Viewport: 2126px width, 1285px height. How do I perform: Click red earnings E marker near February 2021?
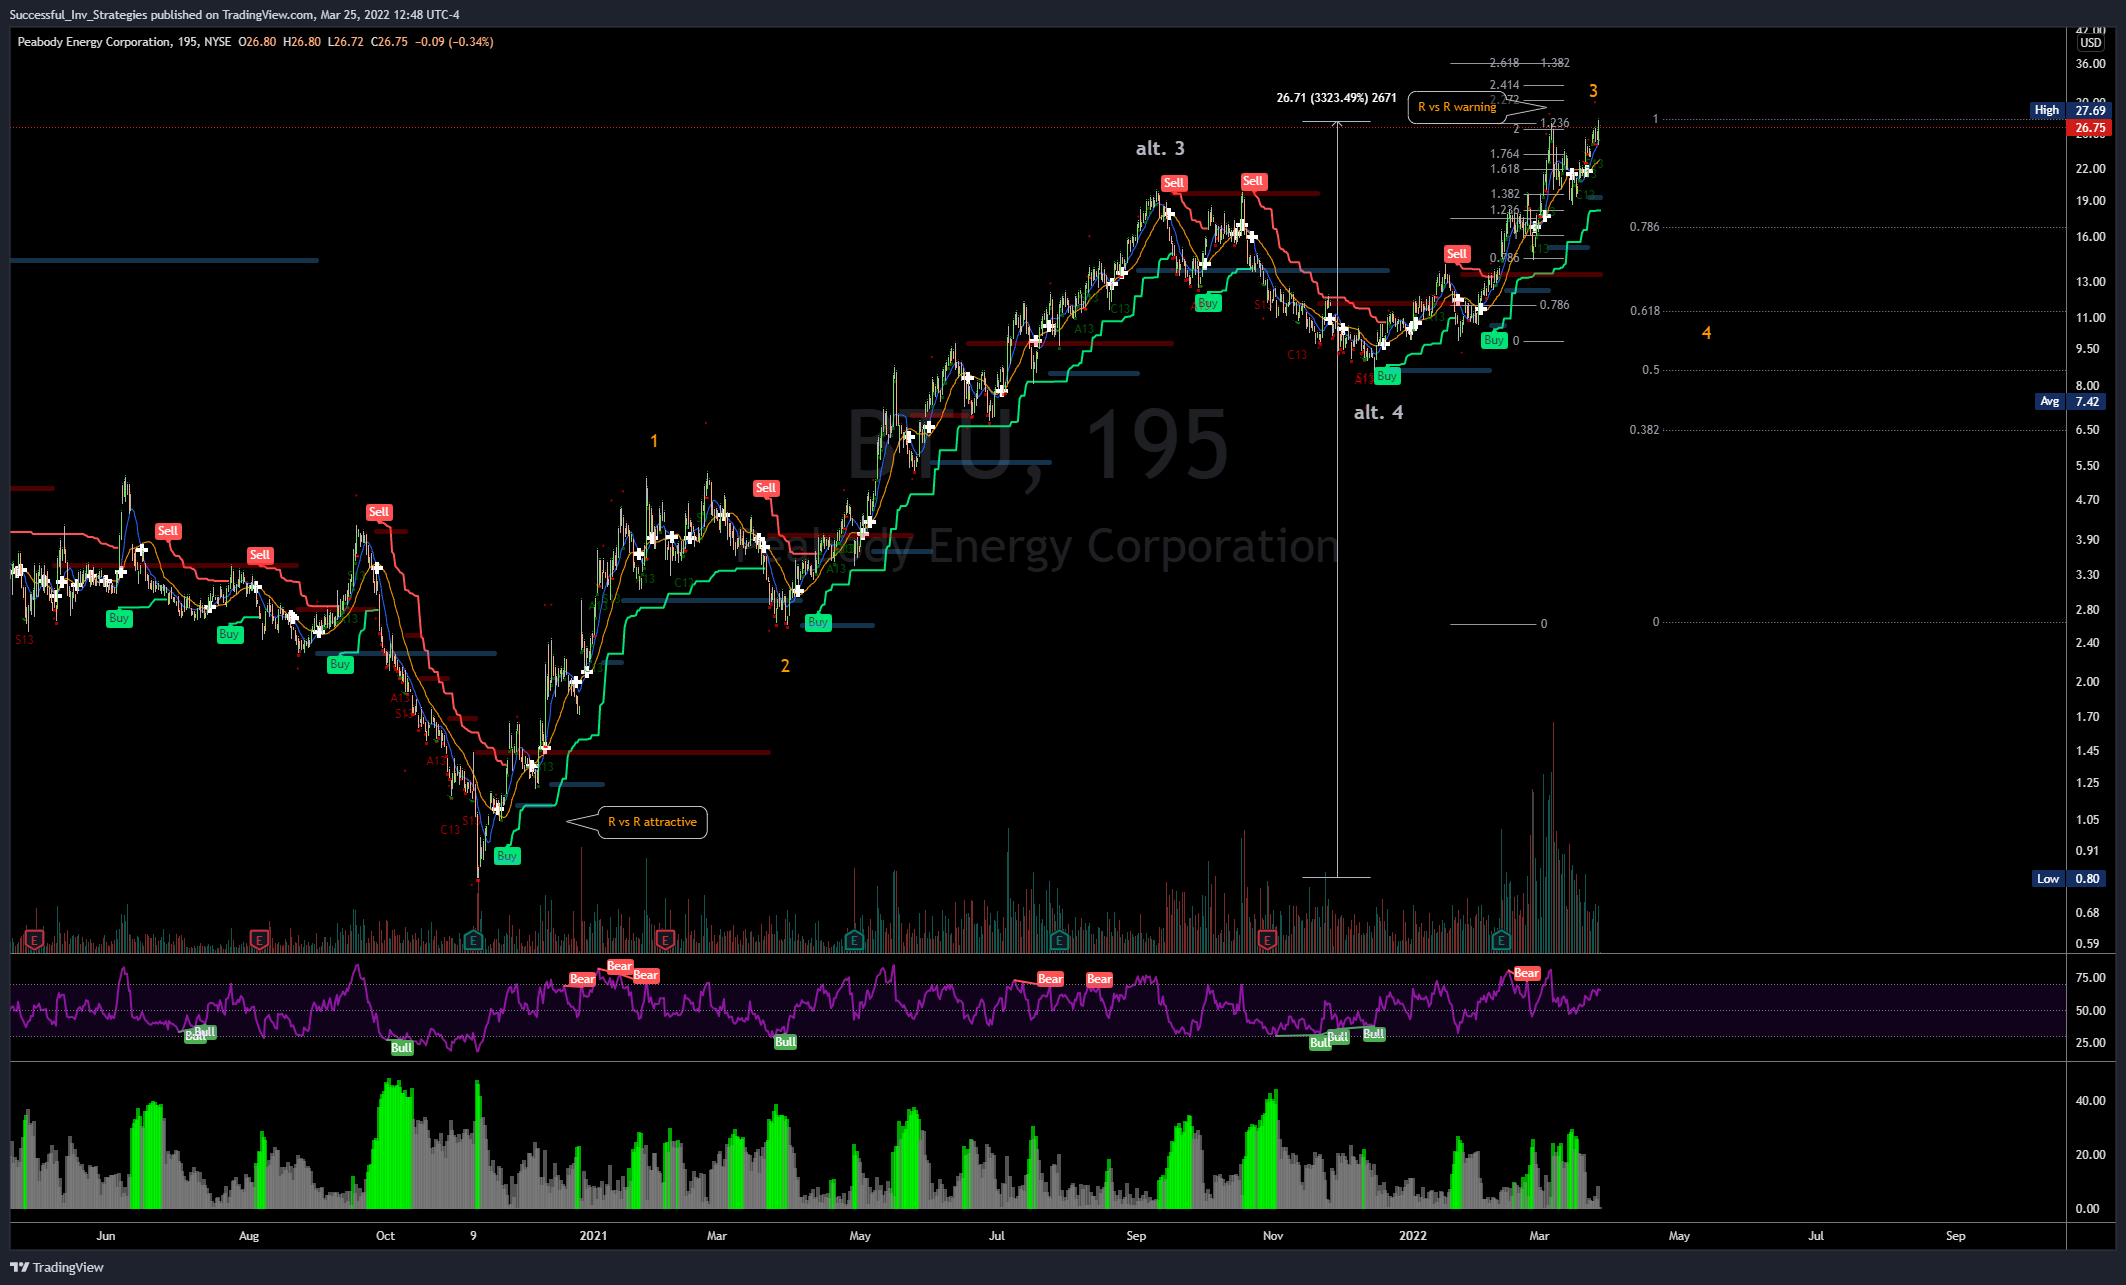tap(665, 940)
